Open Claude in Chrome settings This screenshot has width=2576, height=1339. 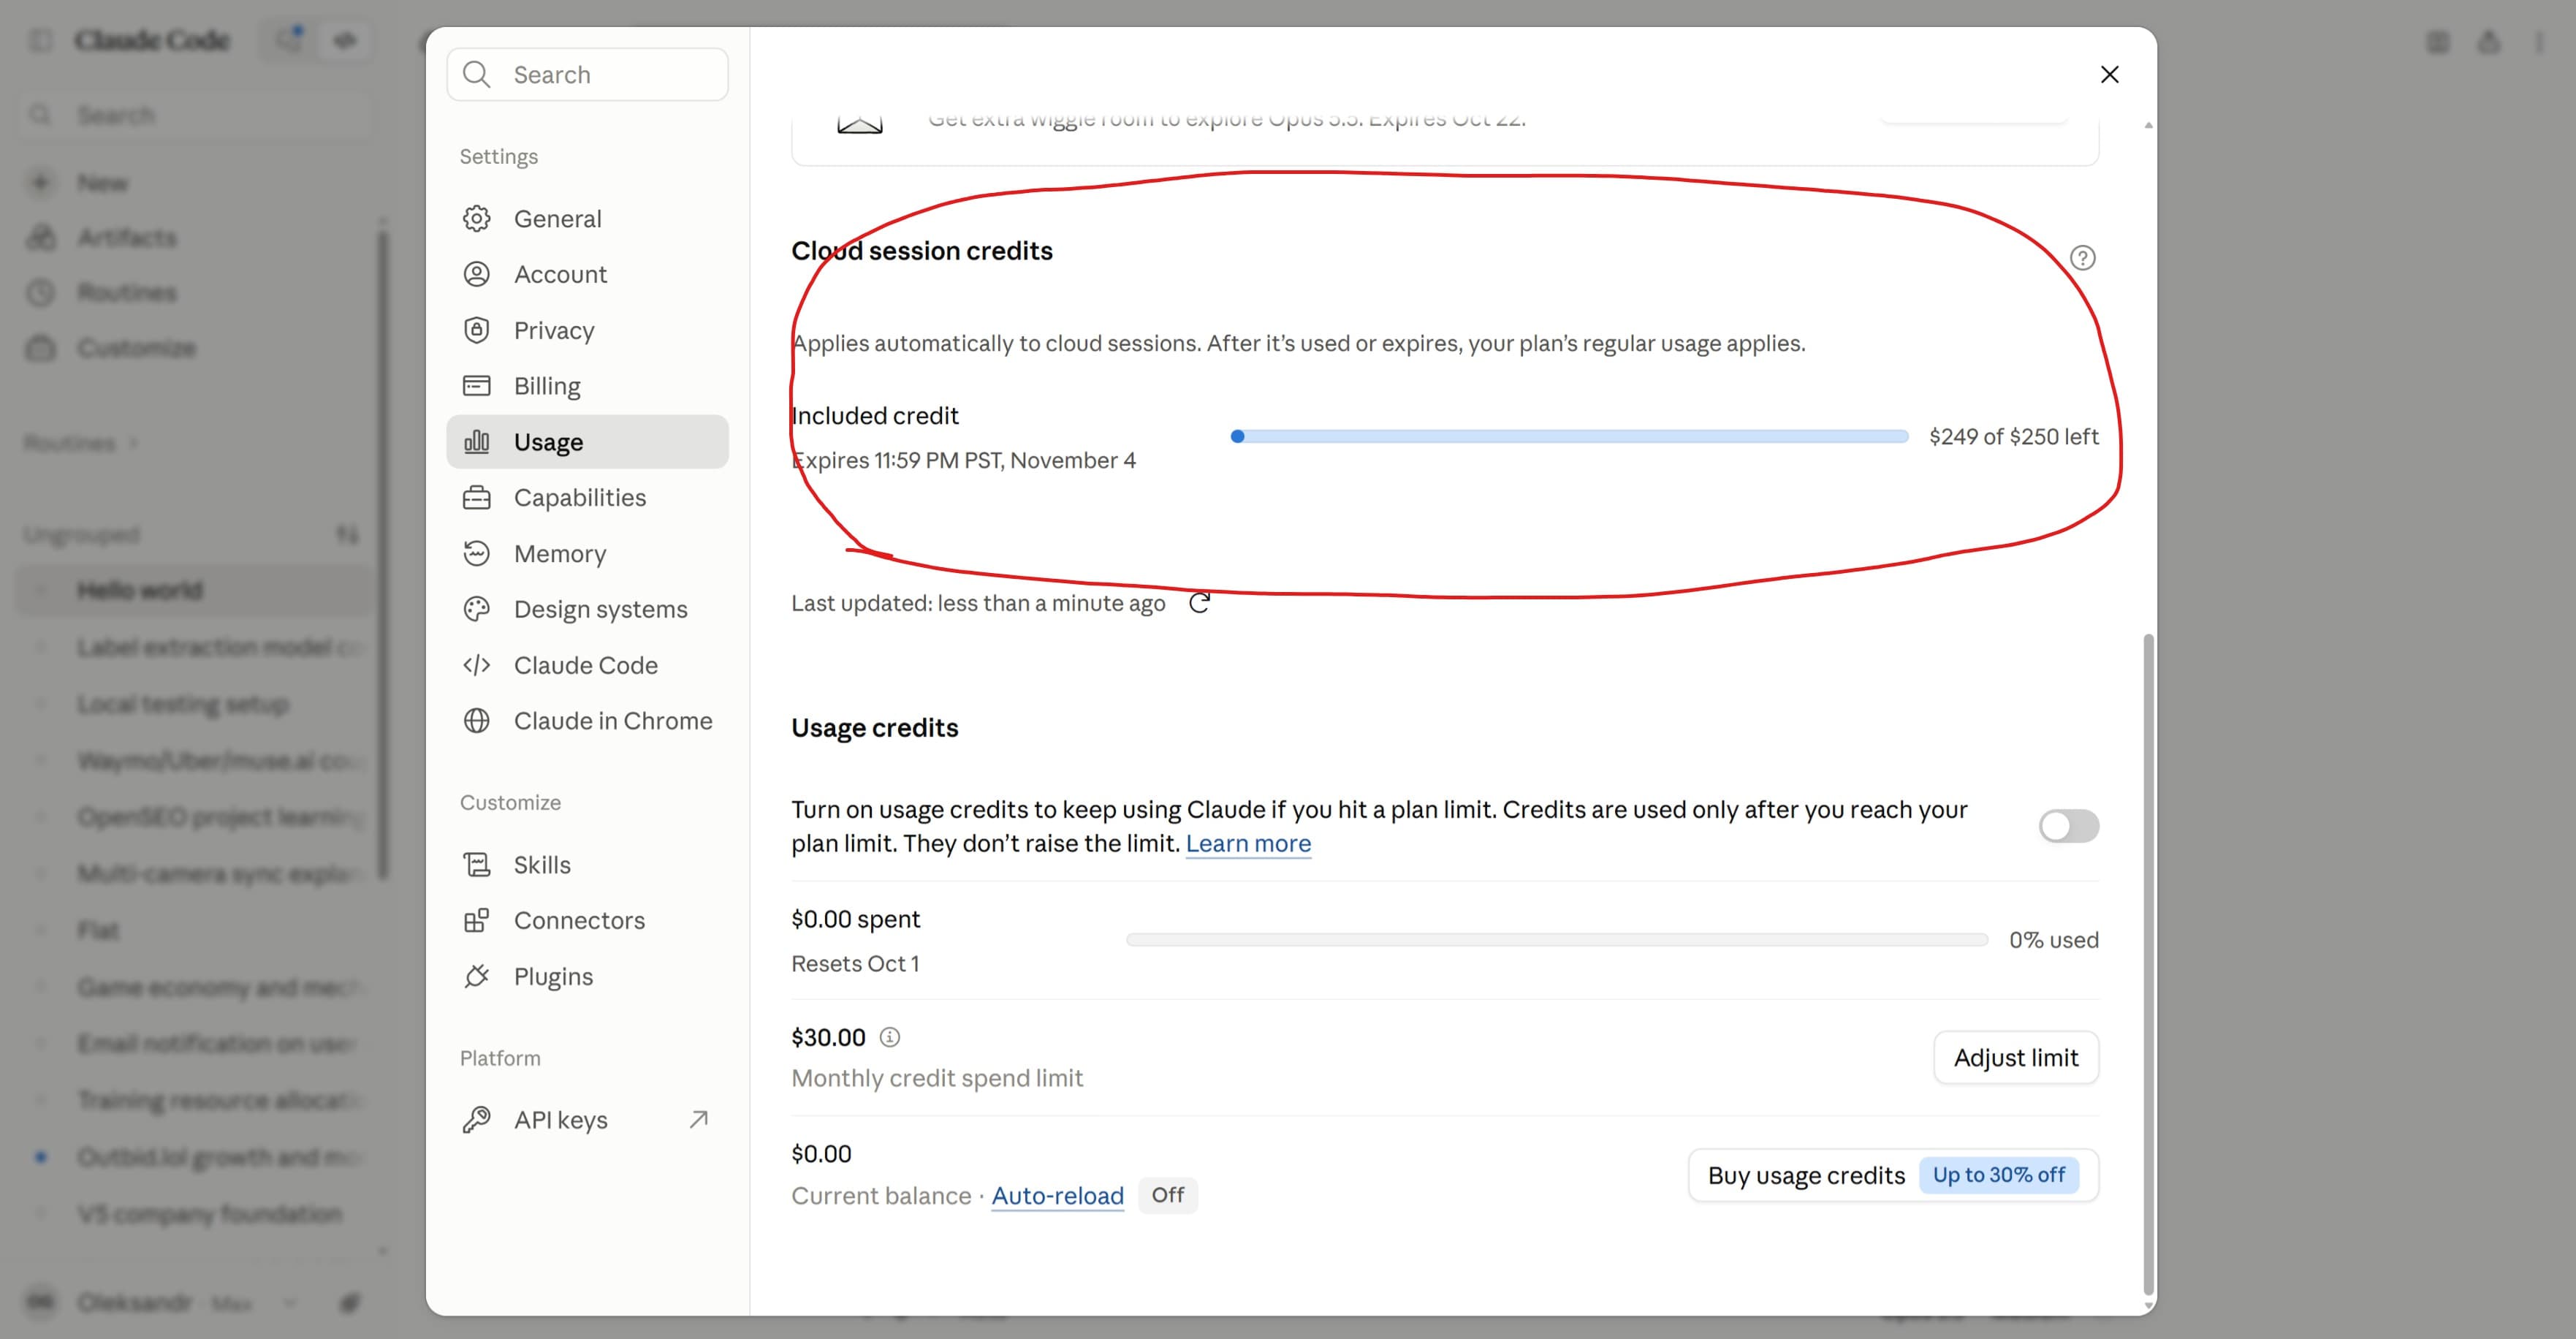point(587,721)
